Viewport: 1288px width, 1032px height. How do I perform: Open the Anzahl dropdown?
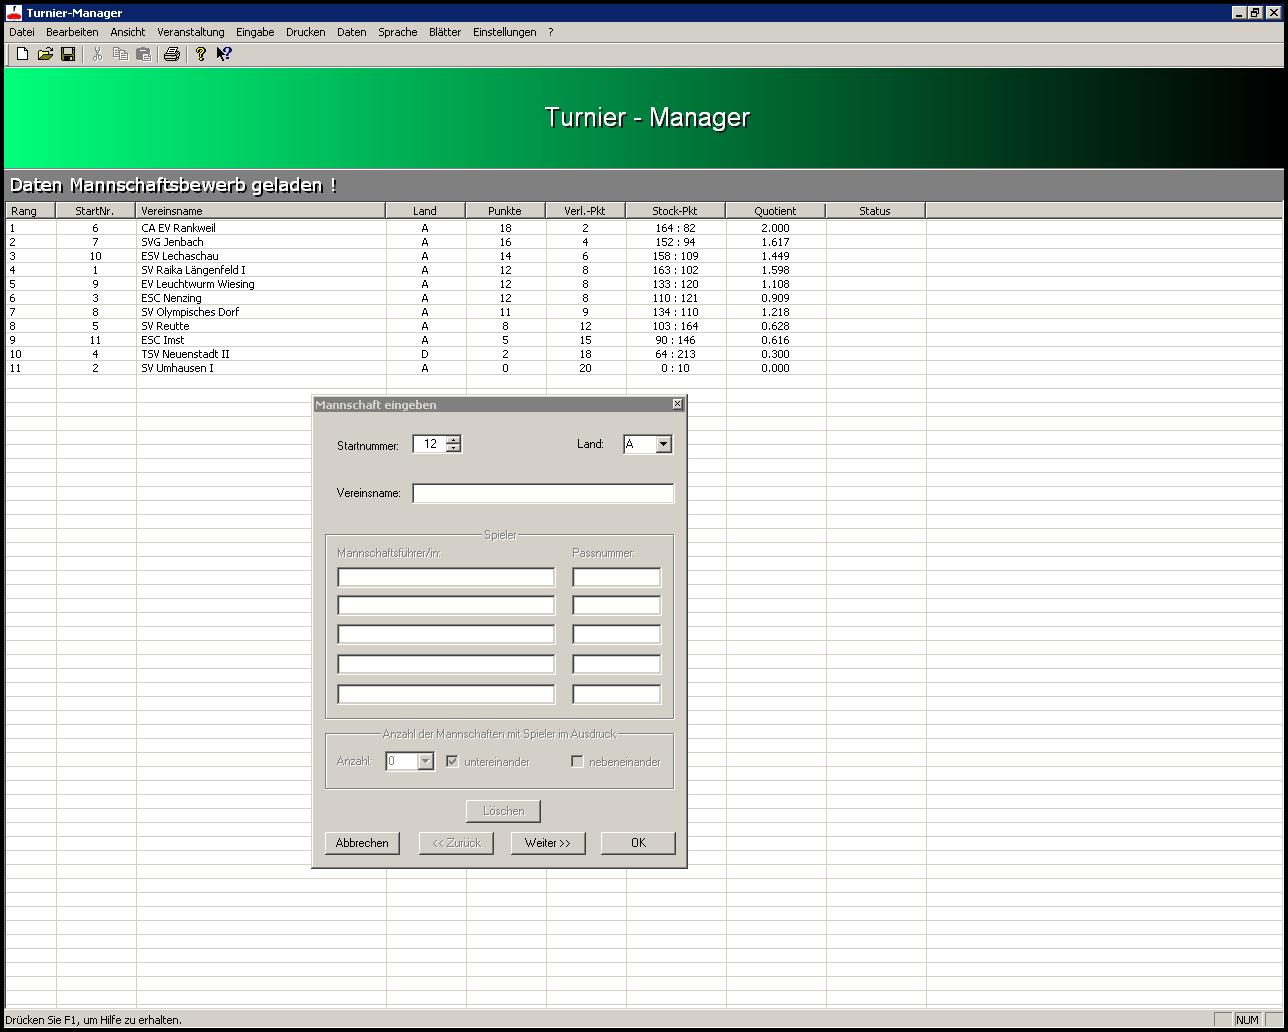click(x=425, y=761)
